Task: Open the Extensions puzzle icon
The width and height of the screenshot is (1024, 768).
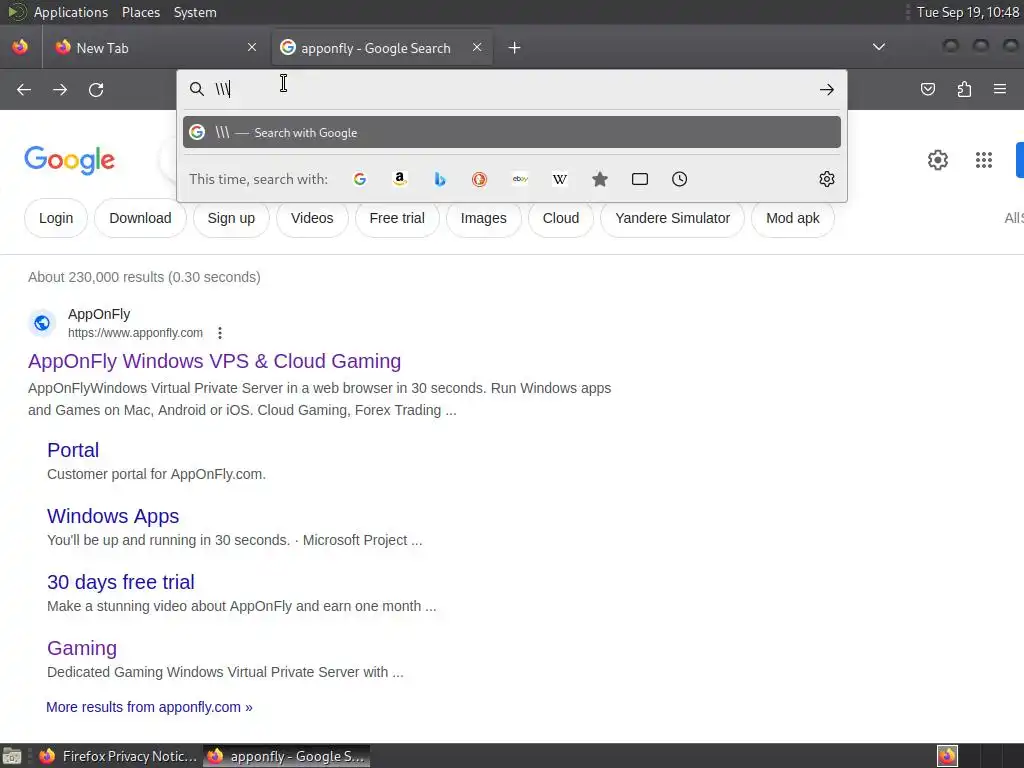Action: 964,89
